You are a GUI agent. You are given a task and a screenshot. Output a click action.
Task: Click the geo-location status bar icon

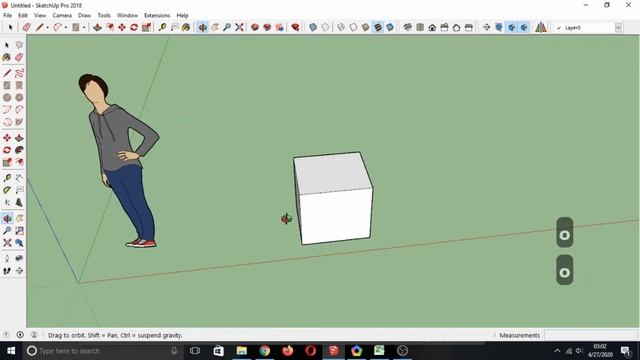click(6, 335)
